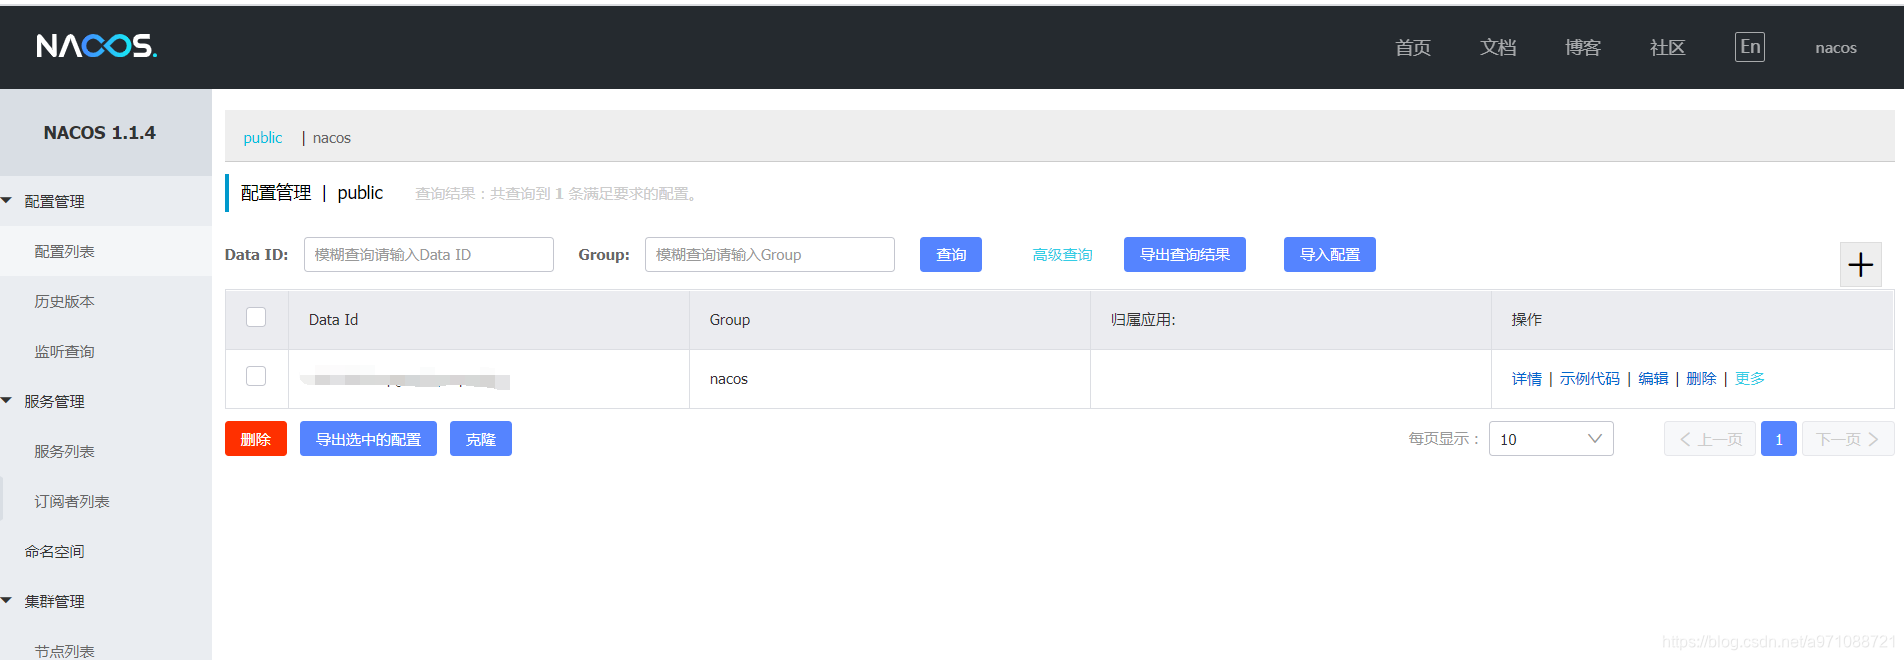Select 监听查询 in the sidebar
This screenshot has width=1904, height=660.
click(x=64, y=351)
